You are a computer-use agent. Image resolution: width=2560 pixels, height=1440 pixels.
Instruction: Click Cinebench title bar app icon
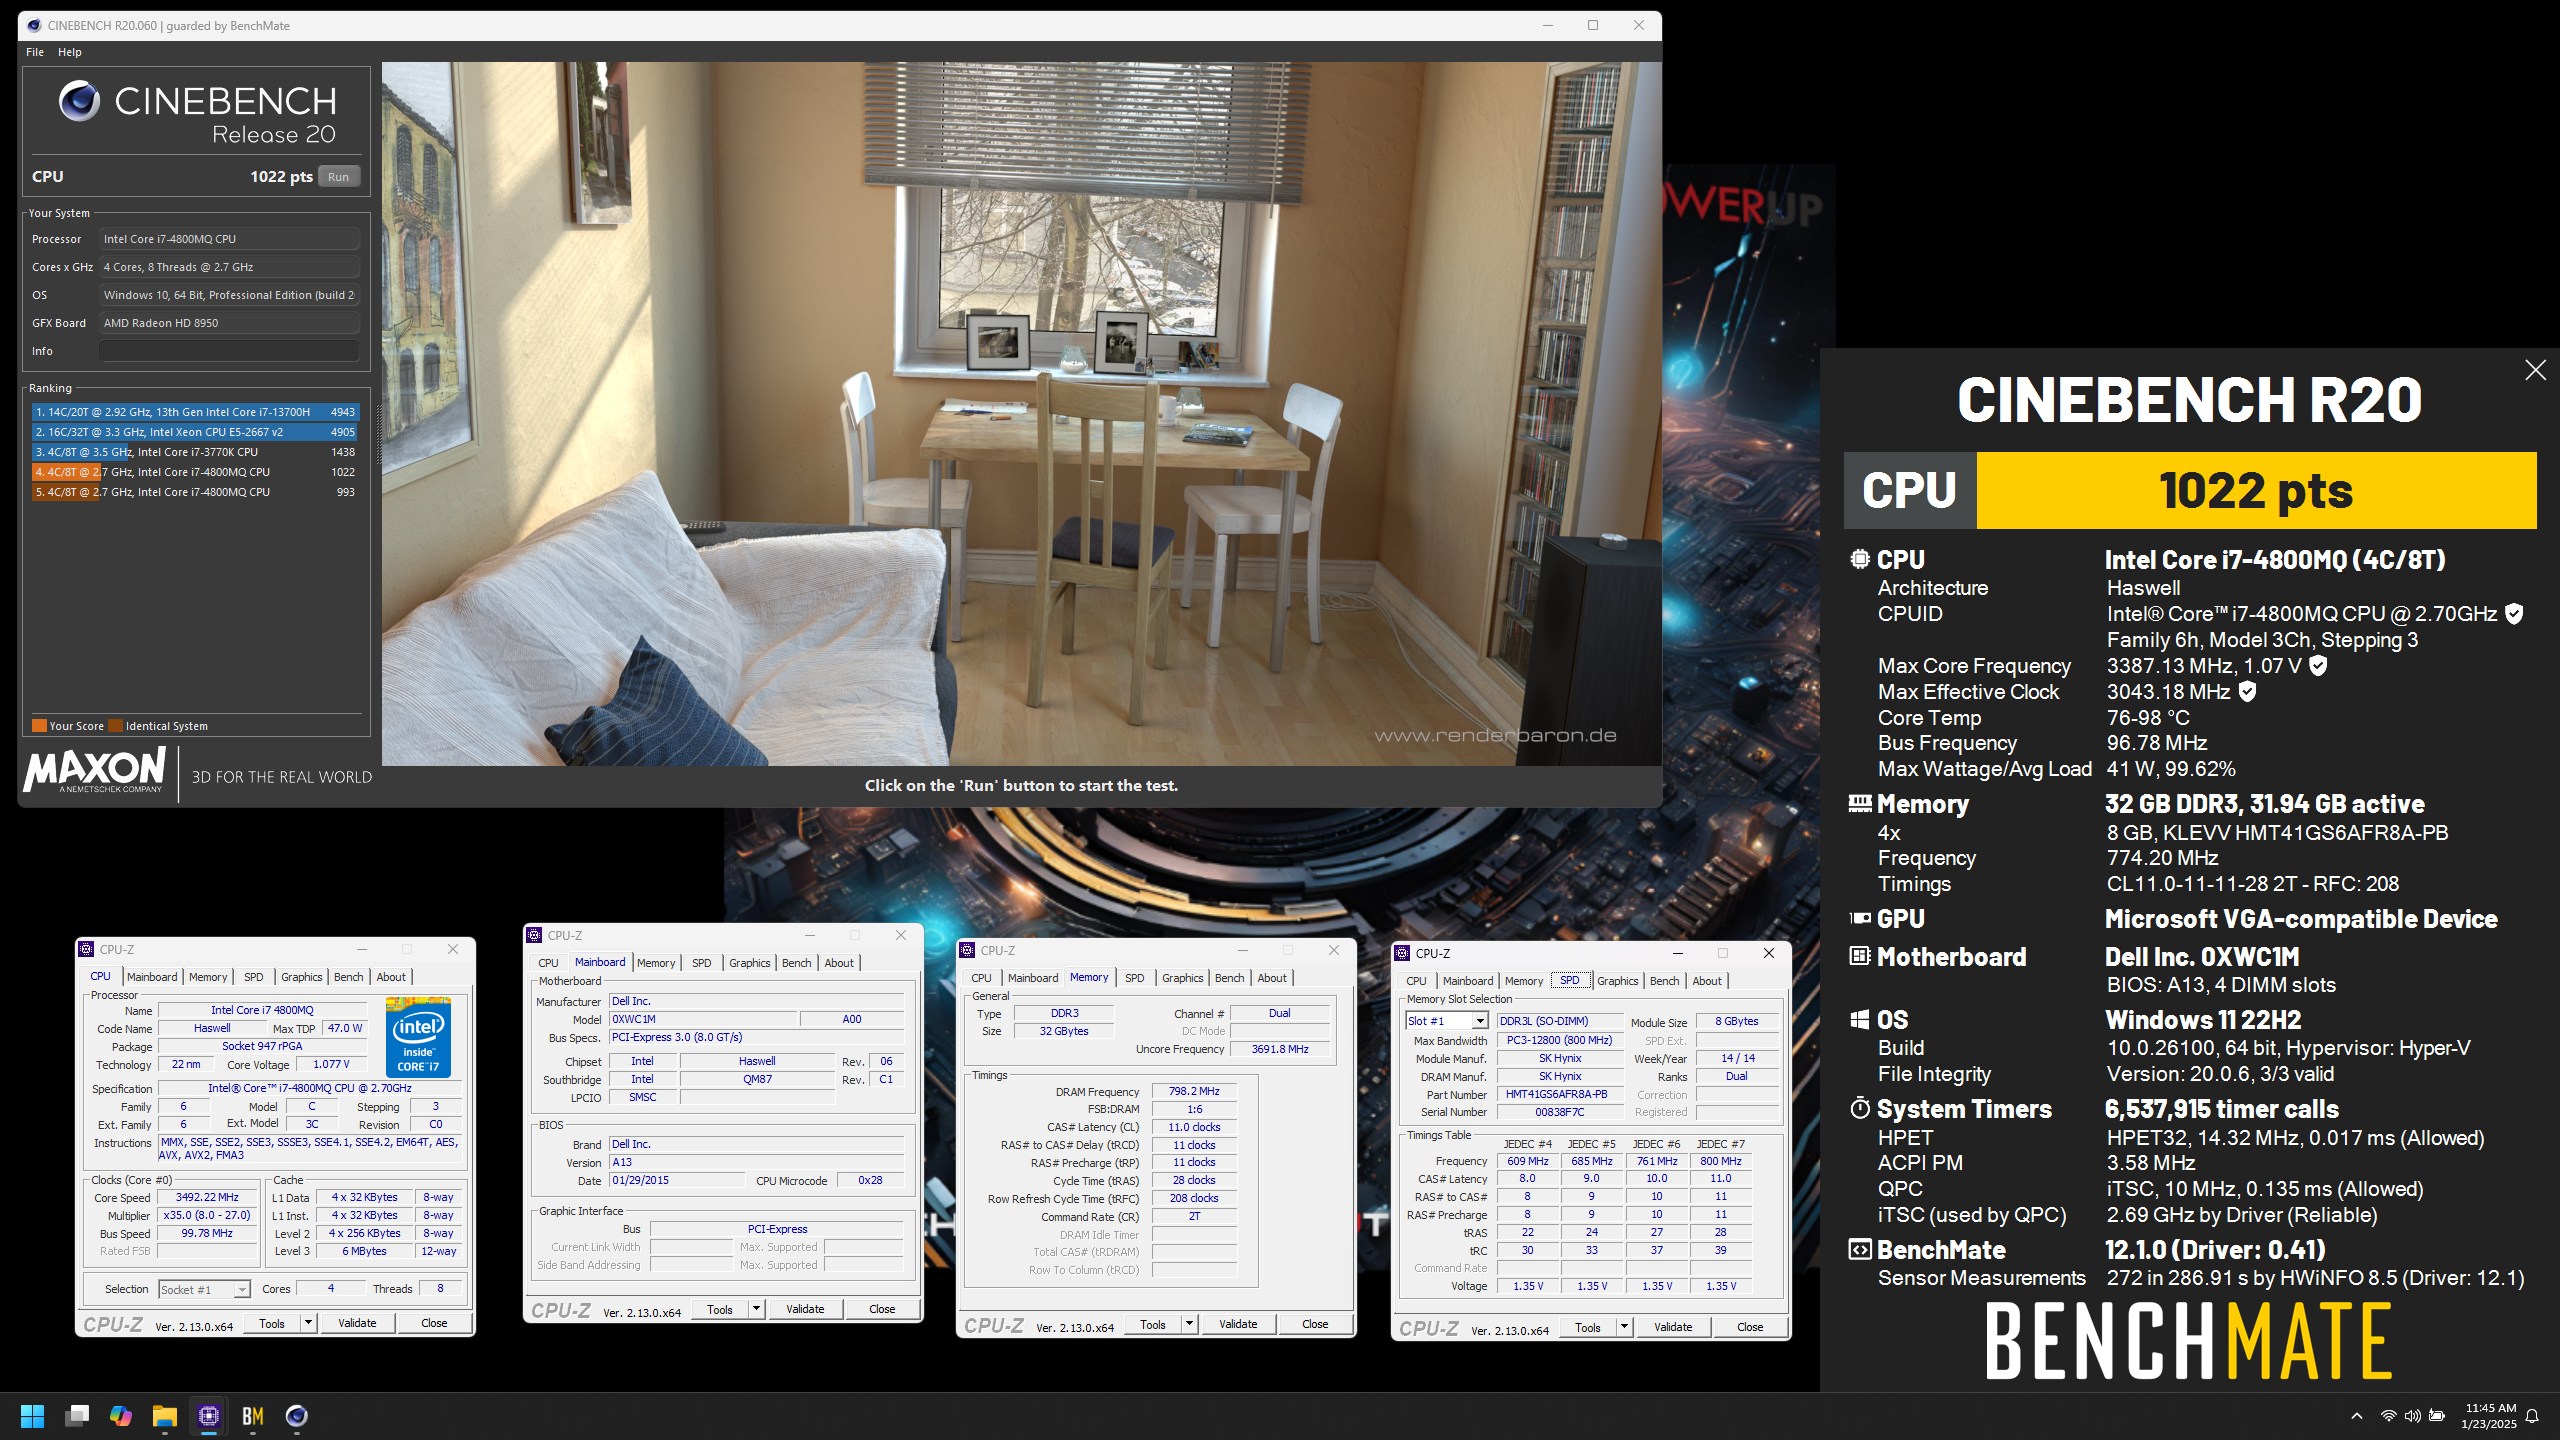pyautogui.click(x=35, y=26)
